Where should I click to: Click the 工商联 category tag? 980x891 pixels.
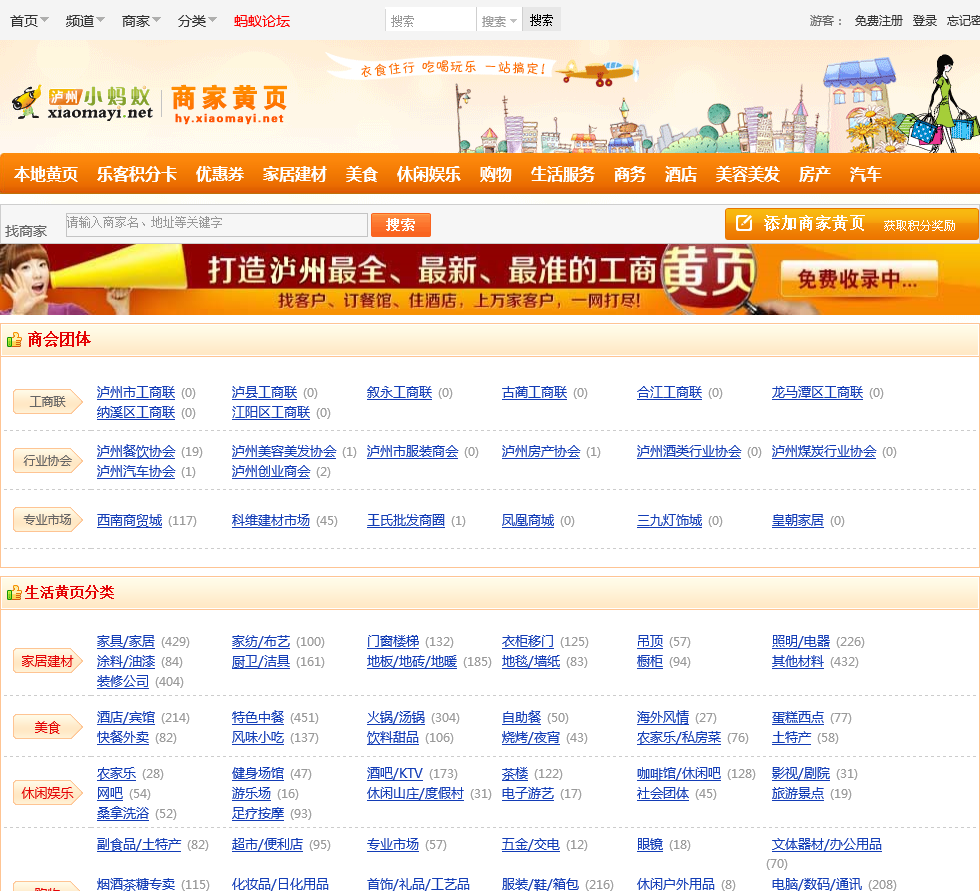[x=48, y=402]
